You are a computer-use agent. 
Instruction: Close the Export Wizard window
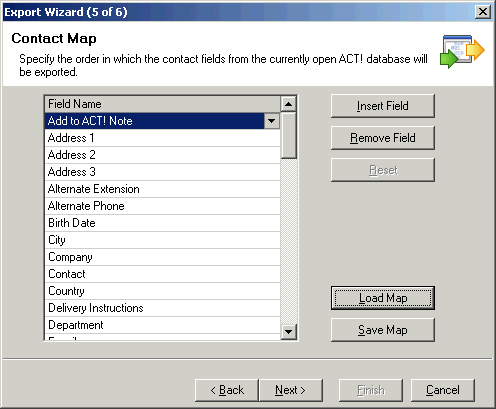pyautogui.click(x=483, y=12)
